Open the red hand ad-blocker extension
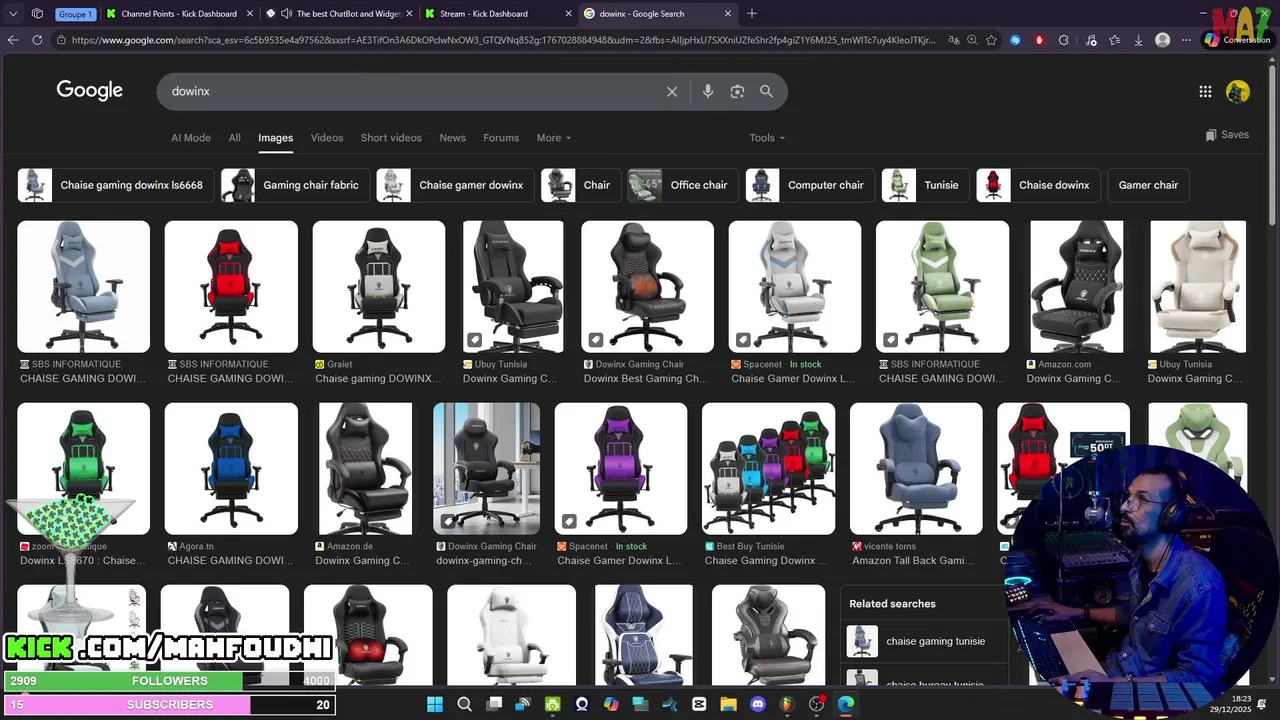This screenshot has width=1280, height=720. 1039,40
